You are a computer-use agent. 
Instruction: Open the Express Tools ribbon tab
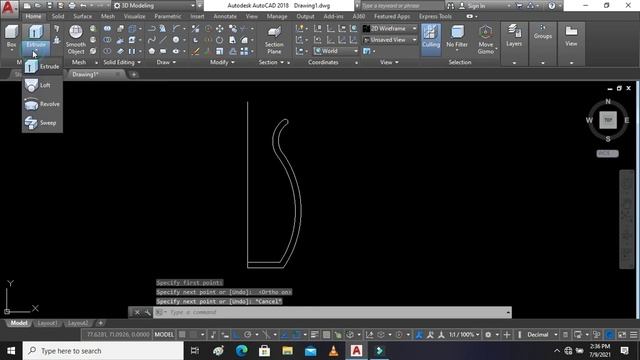435,16
